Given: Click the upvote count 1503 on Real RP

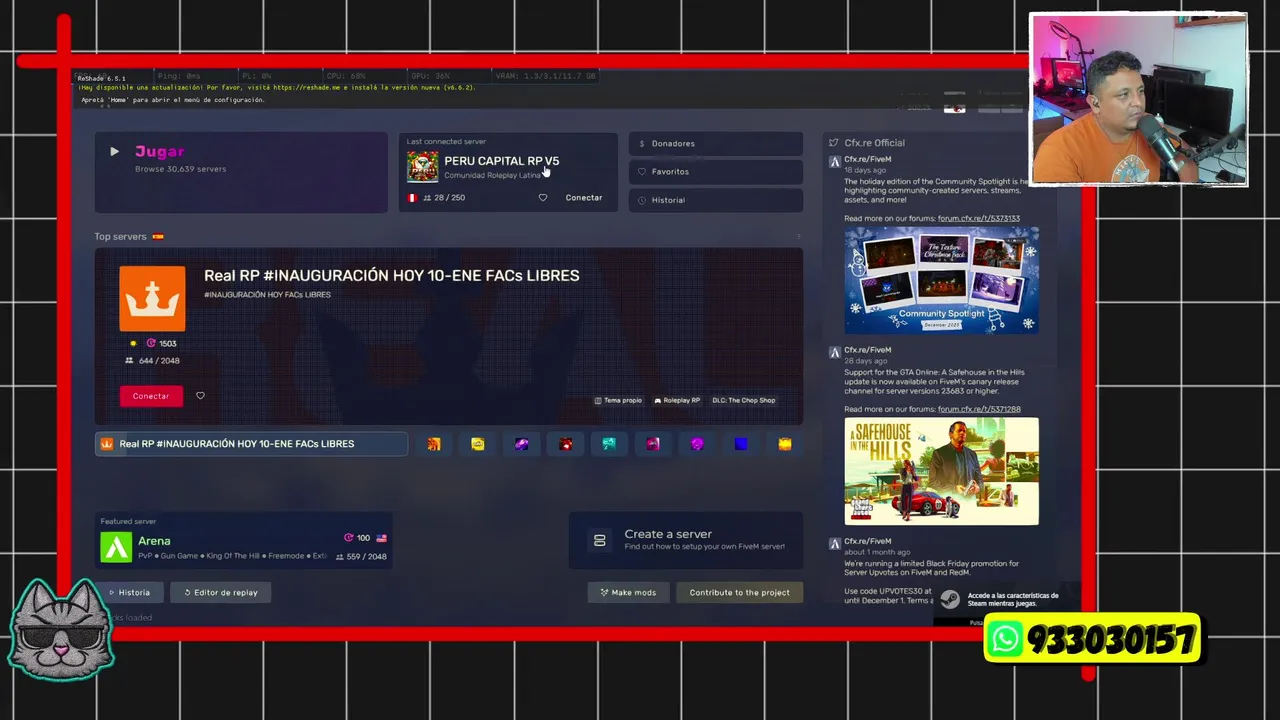Looking at the screenshot, I should click(x=162, y=344).
